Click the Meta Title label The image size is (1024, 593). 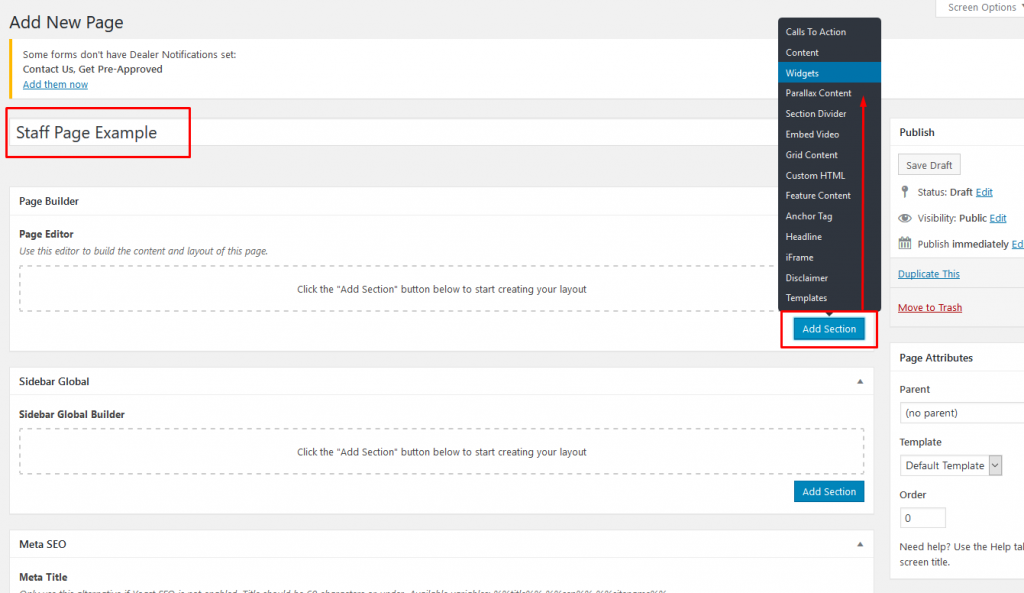43,577
